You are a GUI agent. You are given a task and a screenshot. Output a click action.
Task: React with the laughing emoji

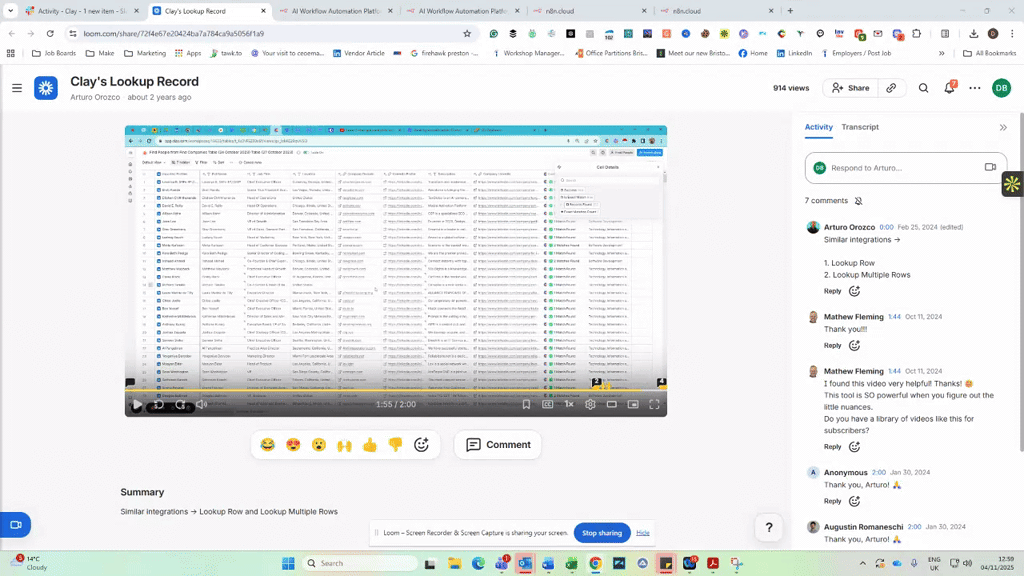tap(267, 445)
